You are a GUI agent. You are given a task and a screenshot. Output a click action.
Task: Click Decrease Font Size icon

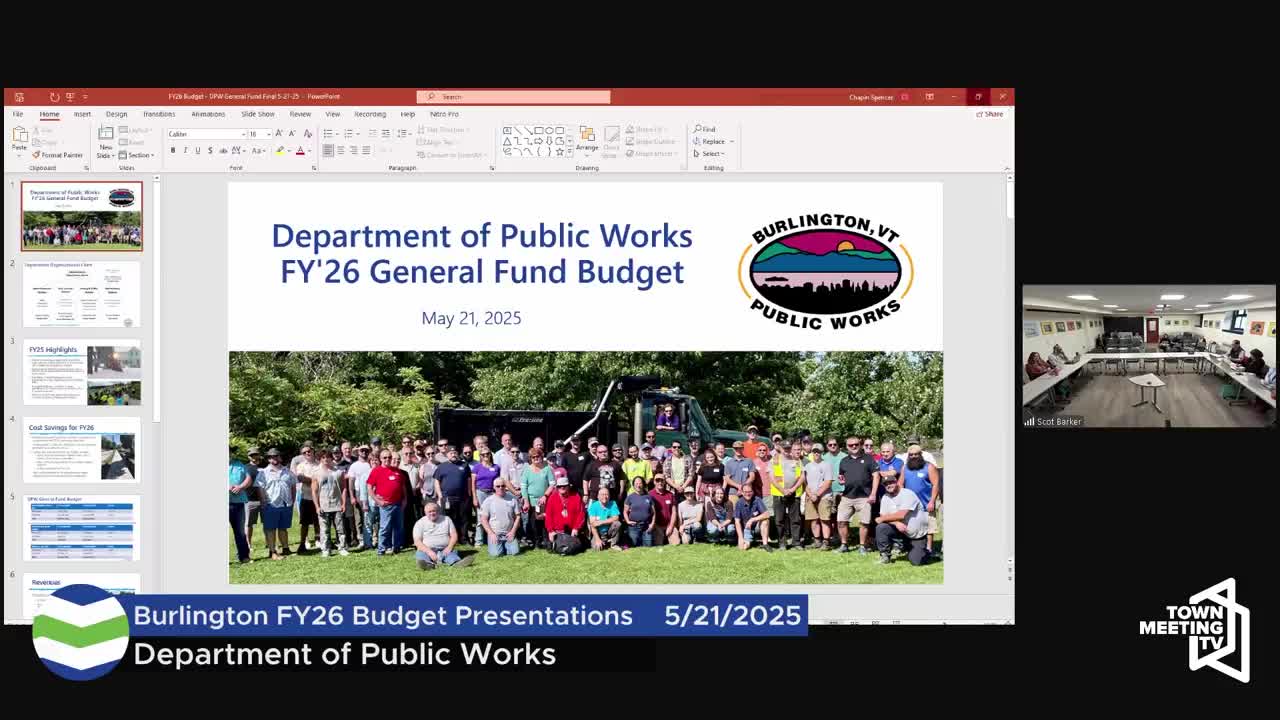click(x=291, y=134)
